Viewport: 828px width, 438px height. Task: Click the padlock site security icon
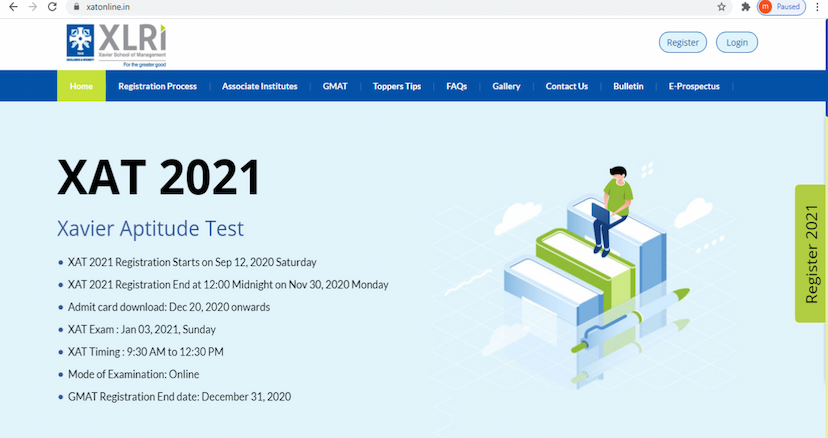77,7
